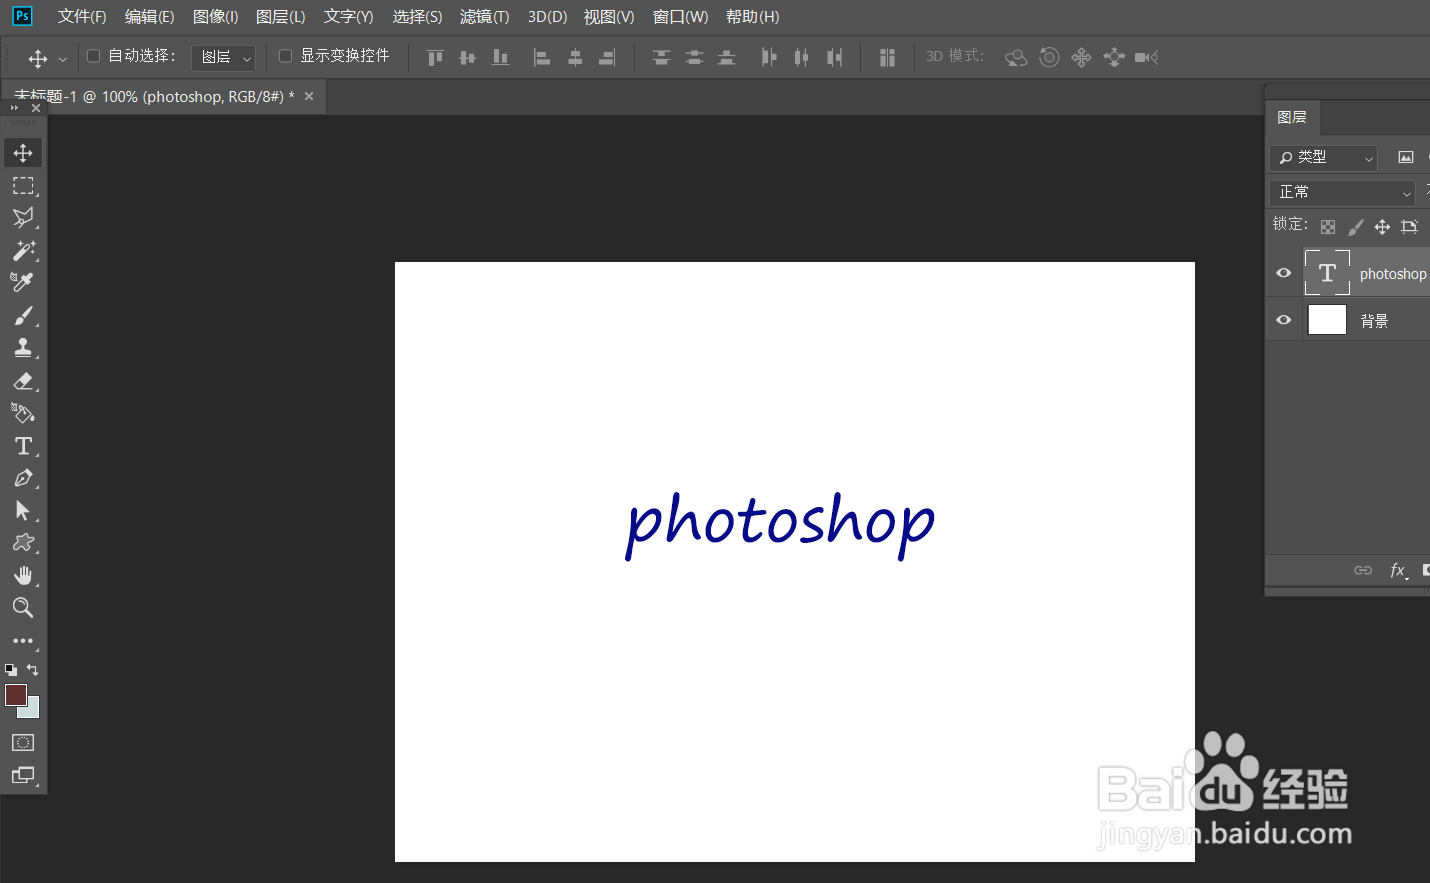Select the Brush tool

[23, 316]
